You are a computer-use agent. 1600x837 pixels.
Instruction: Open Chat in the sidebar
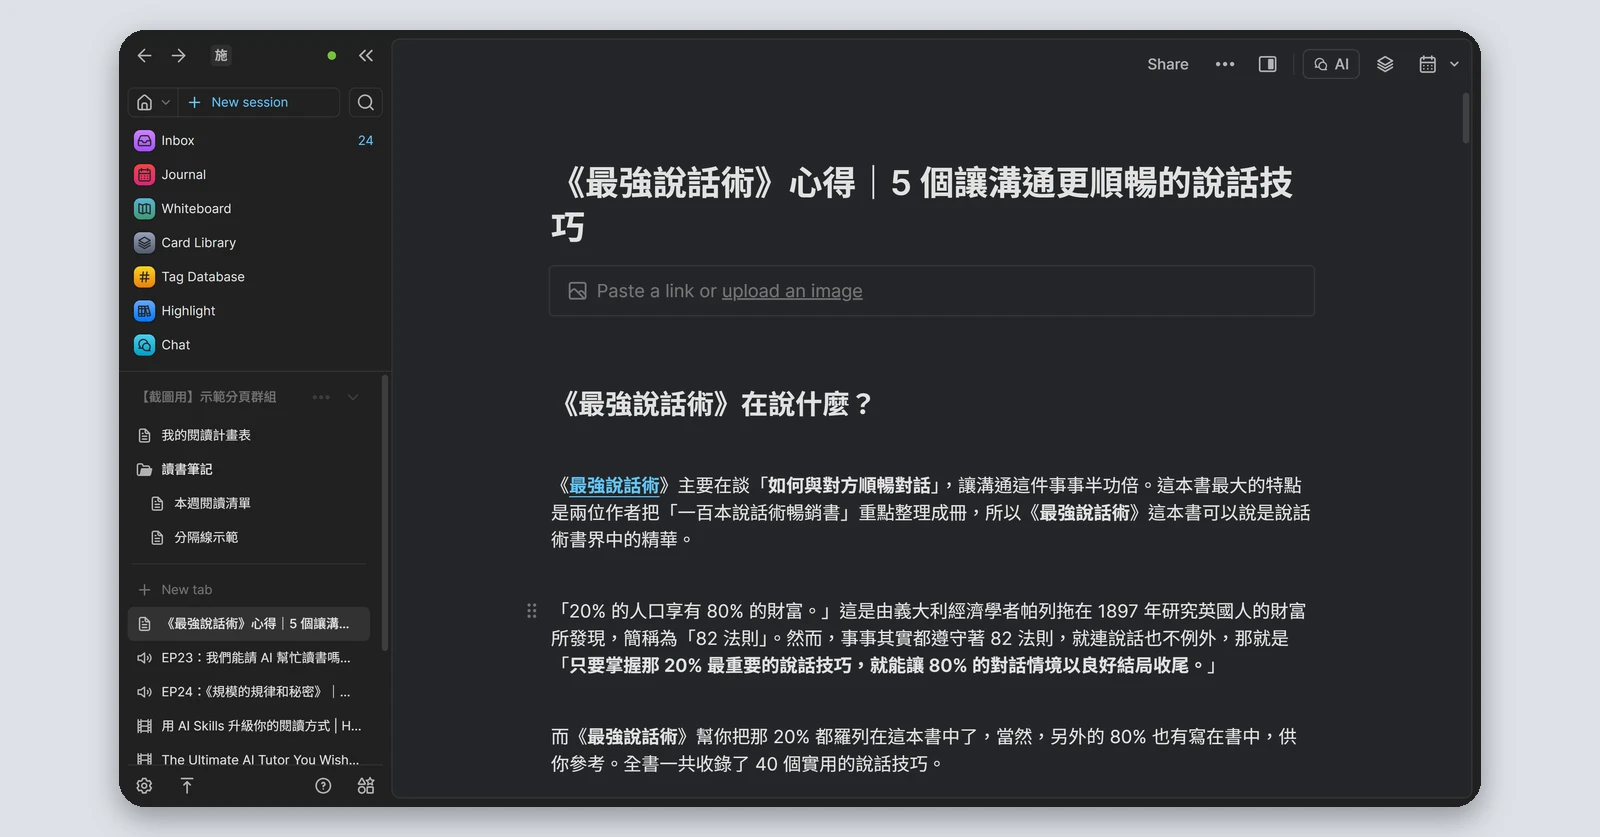(x=254, y=345)
